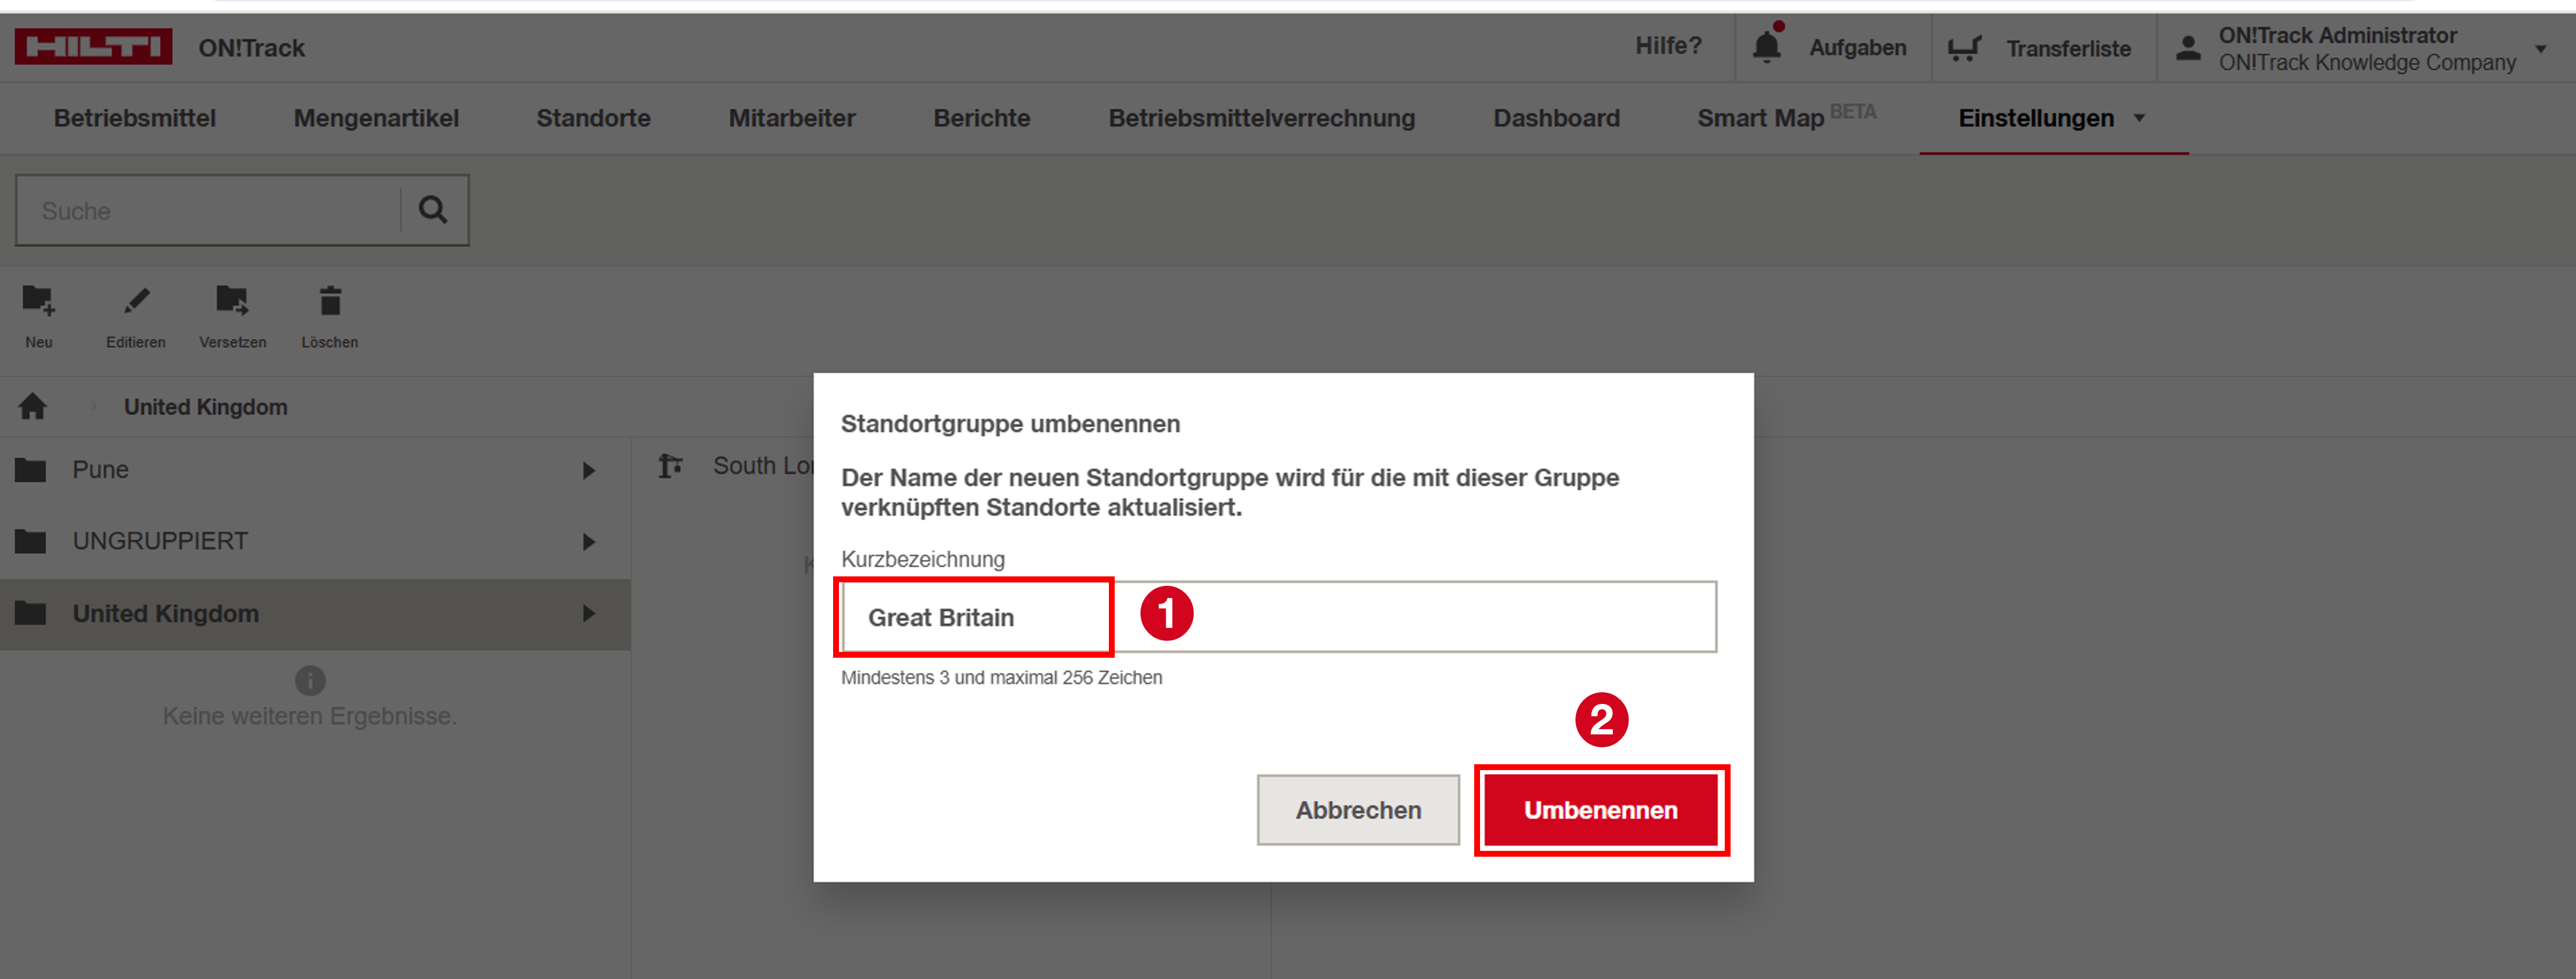
Task: Click the Mindestens 3 und maximal 256 Zeichen hint
Action: tap(1001, 677)
